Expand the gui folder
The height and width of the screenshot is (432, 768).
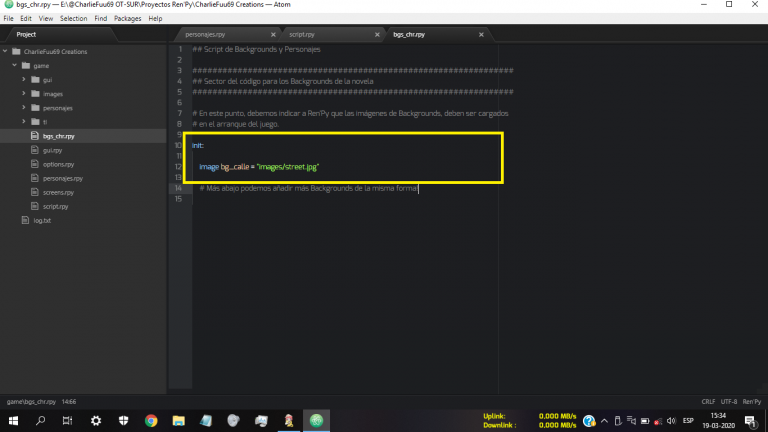(x=23, y=79)
